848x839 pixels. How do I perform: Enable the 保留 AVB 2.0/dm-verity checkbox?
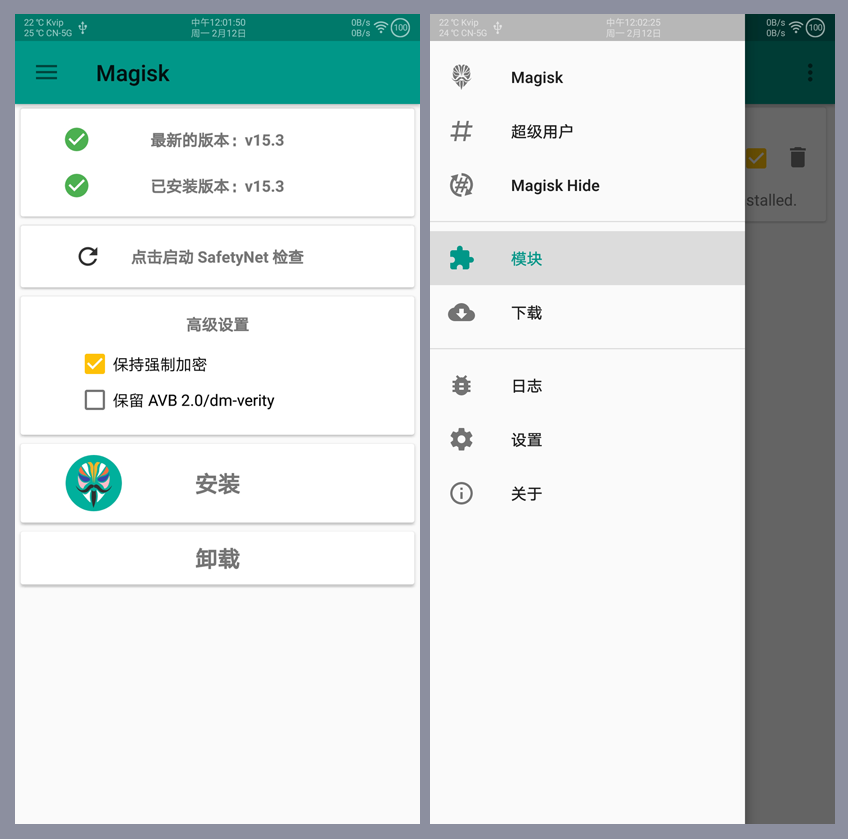coord(95,400)
